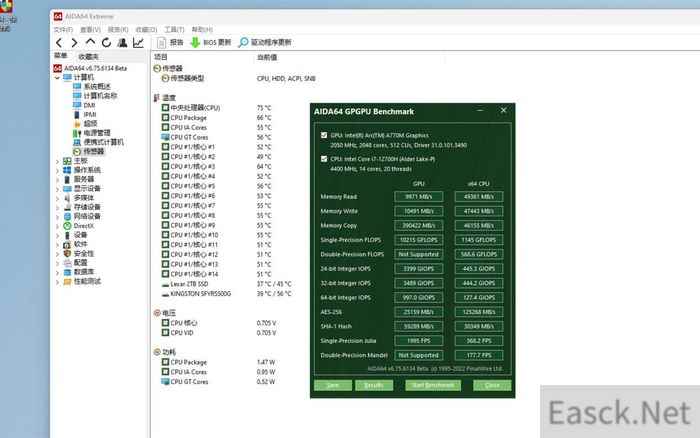Click the 性能测试 benchmark folder icon
700x438 pixels.
click(67, 281)
